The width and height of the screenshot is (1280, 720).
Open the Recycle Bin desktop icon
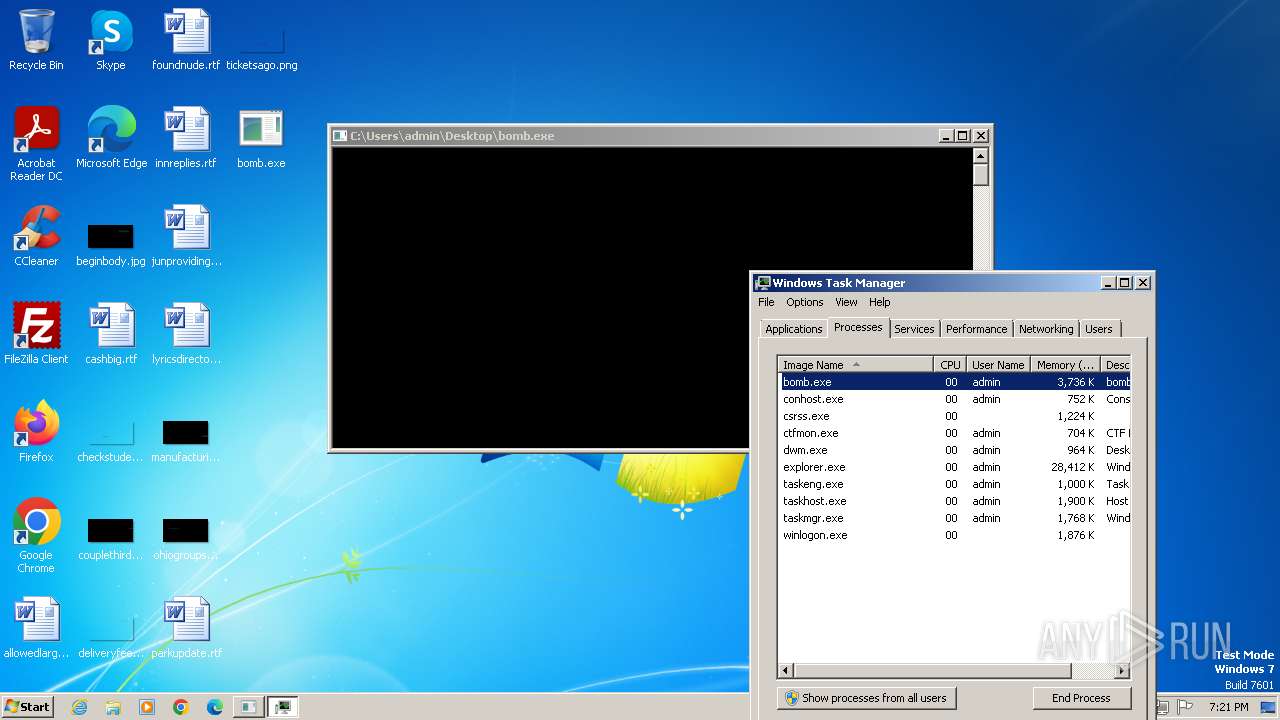click(36, 40)
